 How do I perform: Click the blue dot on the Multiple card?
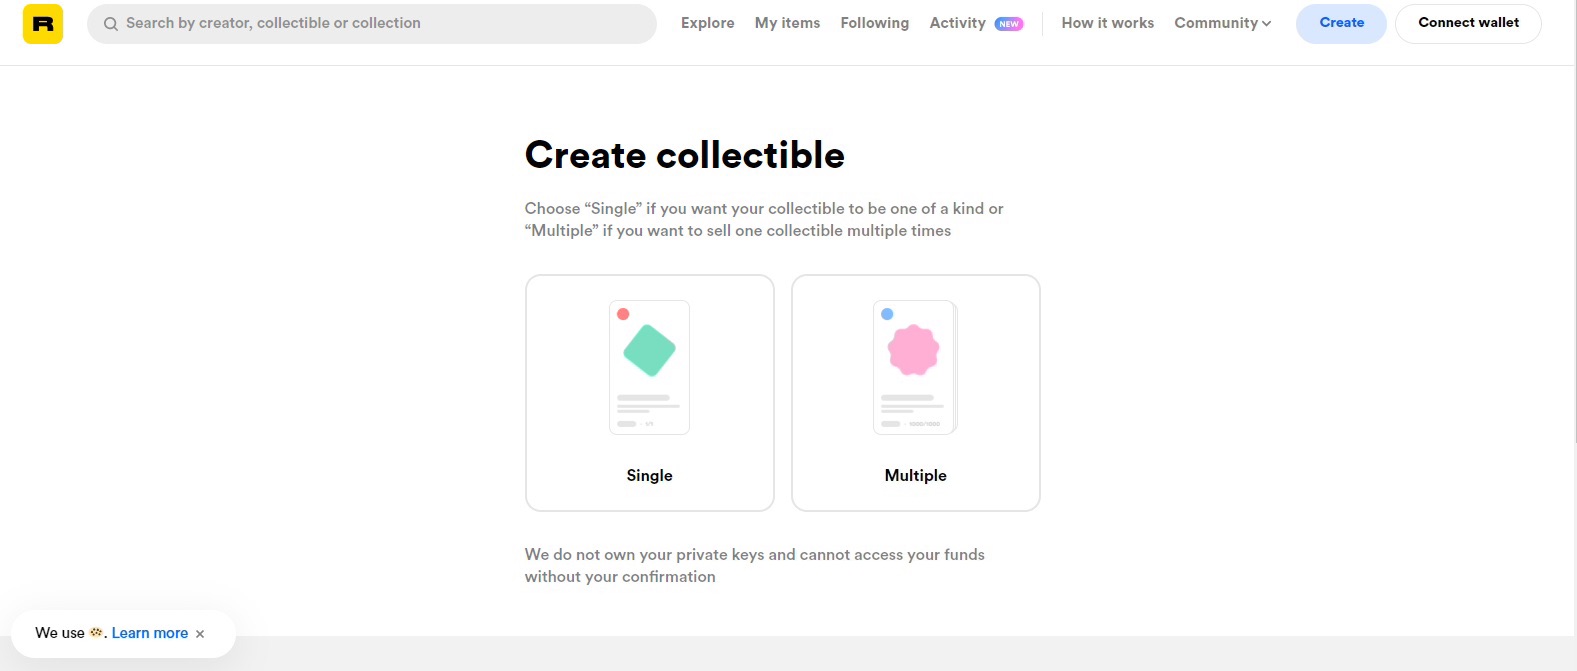(887, 314)
